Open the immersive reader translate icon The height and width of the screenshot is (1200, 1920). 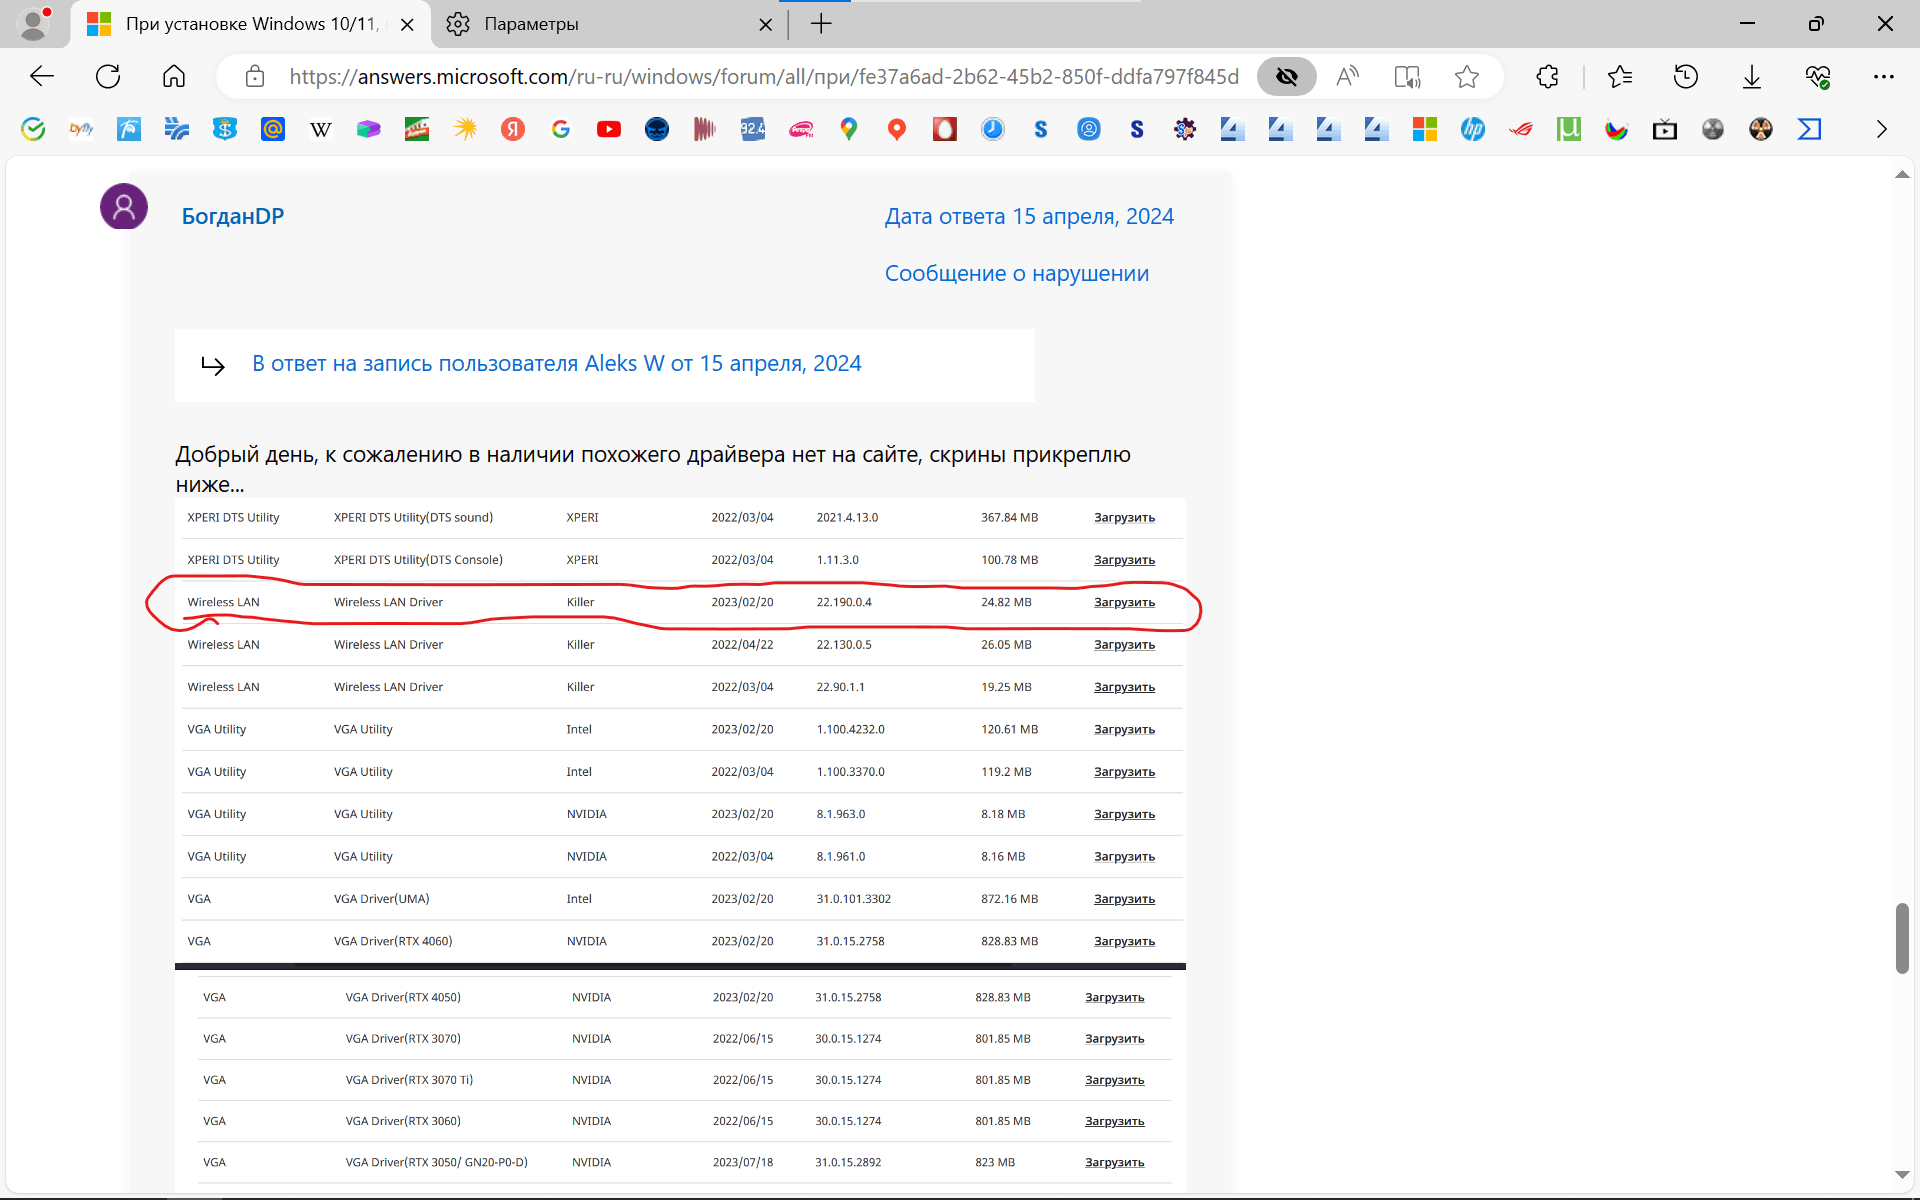point(1407,77)
